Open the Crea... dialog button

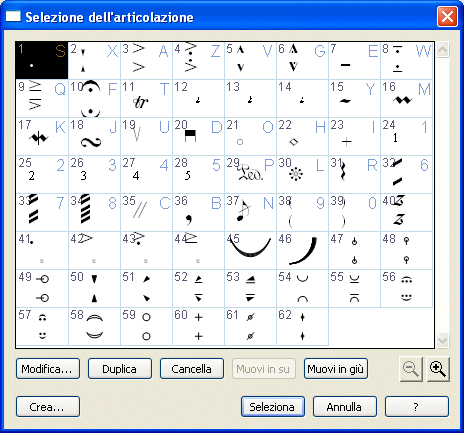48,406
